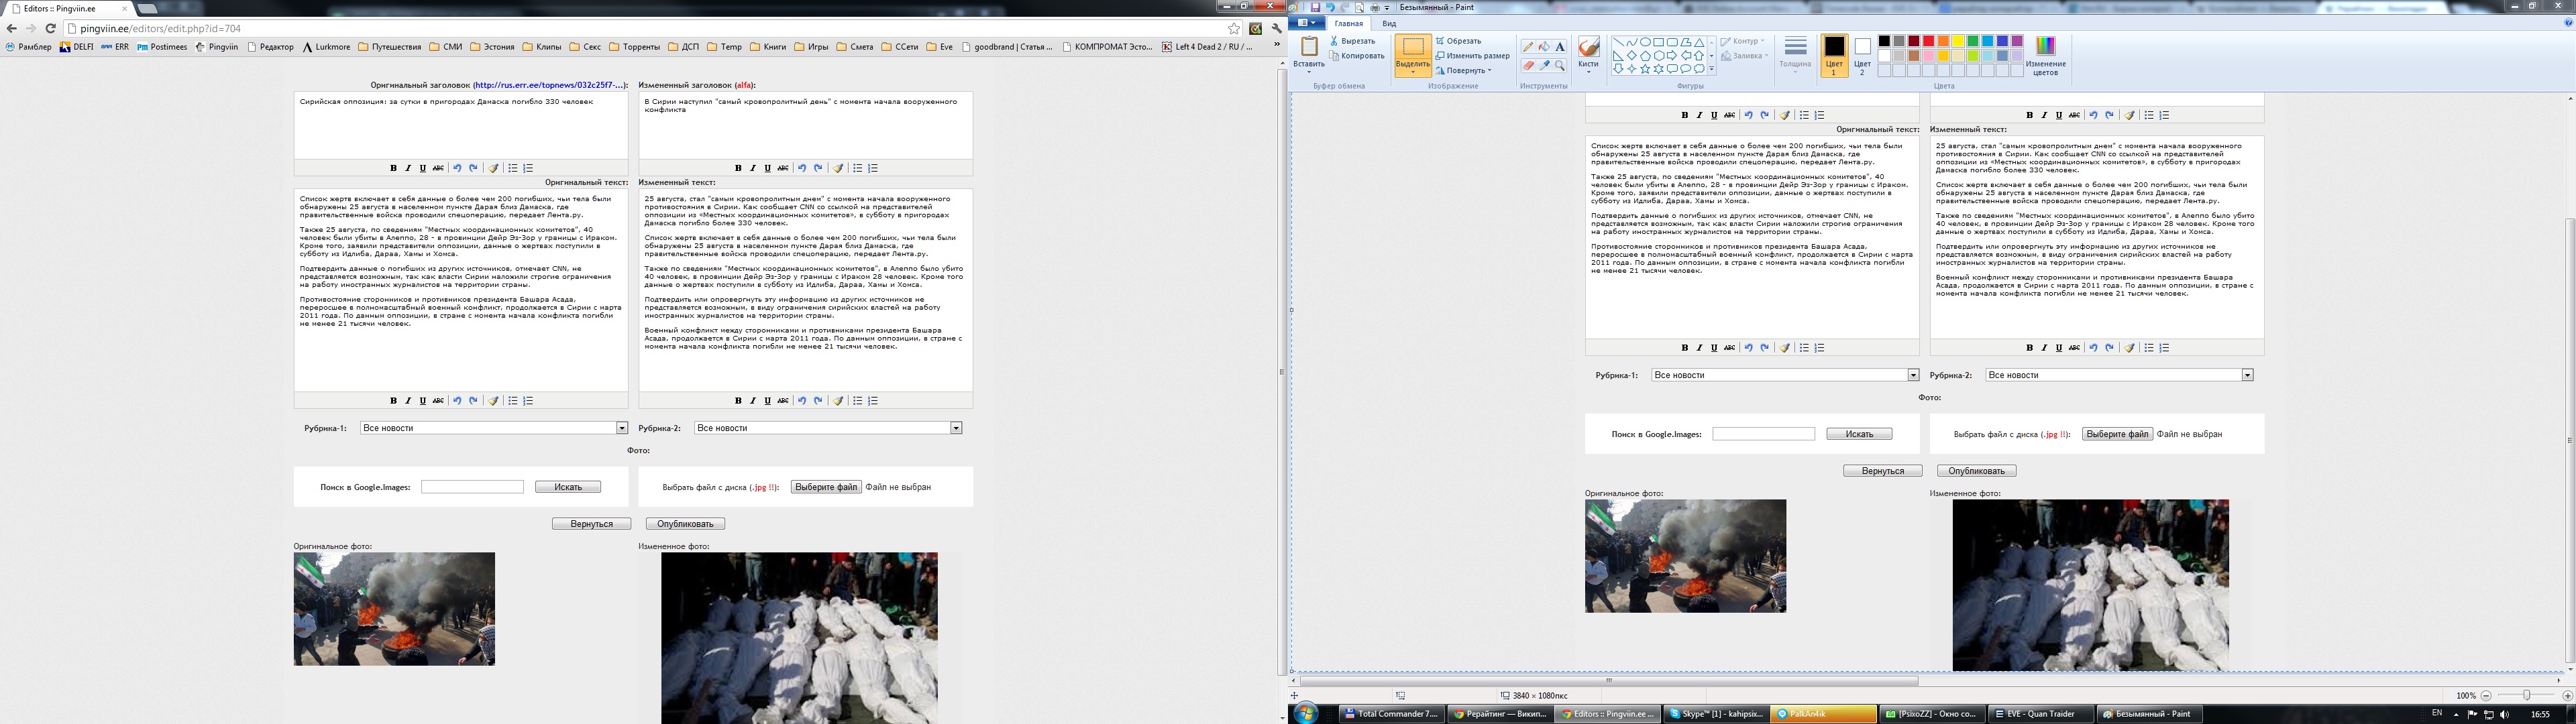Select the Magnifier tool
Screen dimensions: 2576x724
1560,65
